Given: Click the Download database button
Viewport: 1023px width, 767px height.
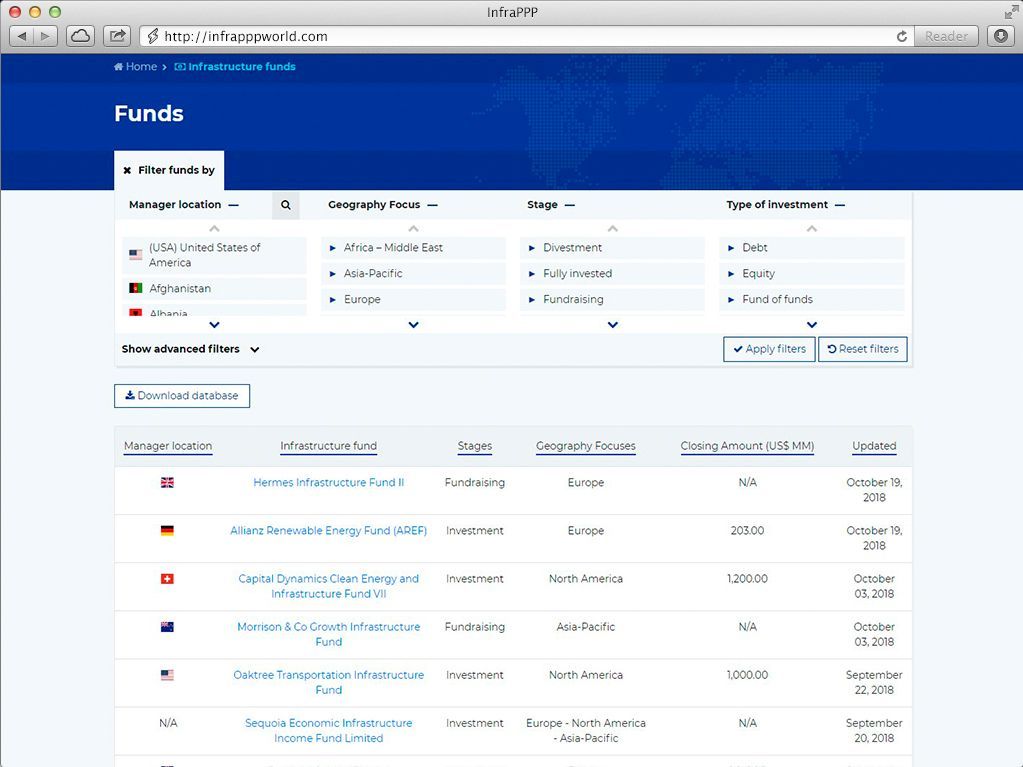Looking at the screenshot, I should (x=182, y=396).
